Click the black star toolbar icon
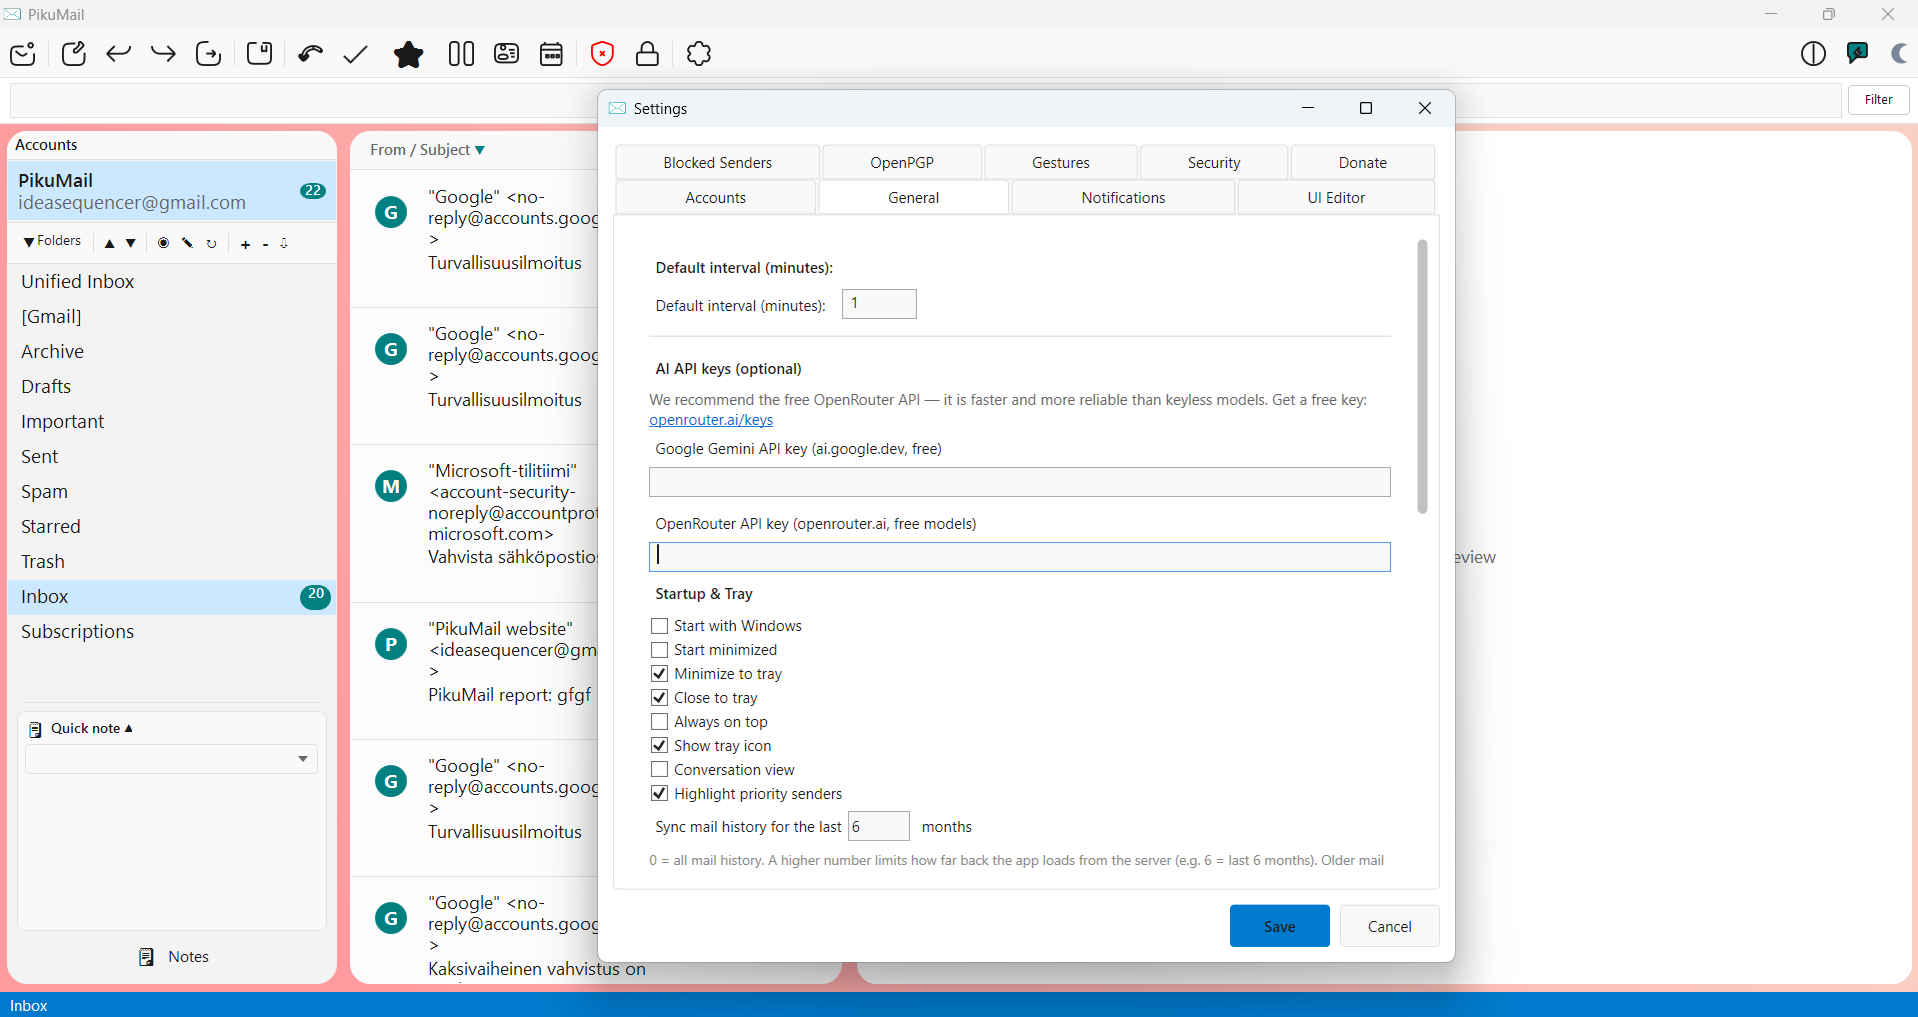This screenshot has height=1017, width=1918. 408,54
